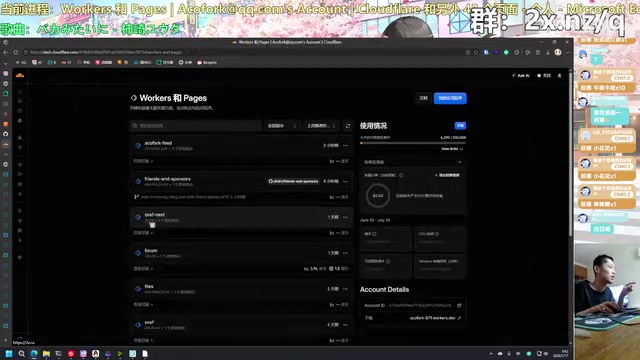This screenshot has width=640, height=360.
Task: Click the browser favorites star icon
Action: [x=476, y=52]
